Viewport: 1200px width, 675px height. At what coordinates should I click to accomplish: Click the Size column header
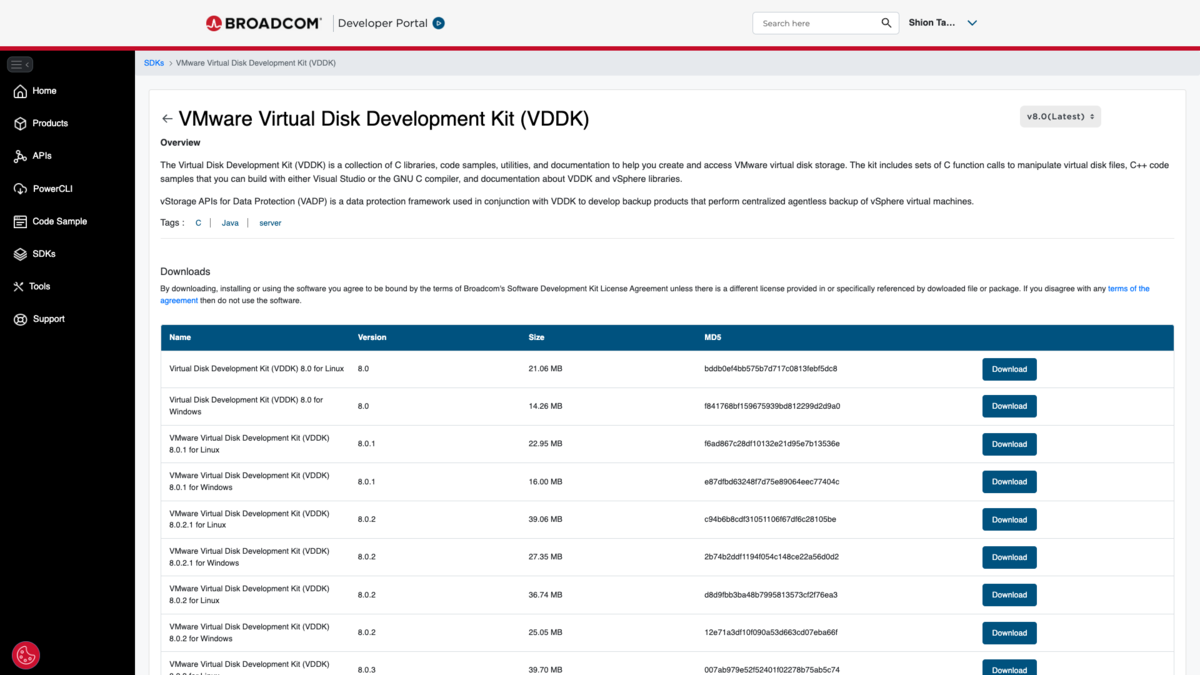[x=536, y=337]
